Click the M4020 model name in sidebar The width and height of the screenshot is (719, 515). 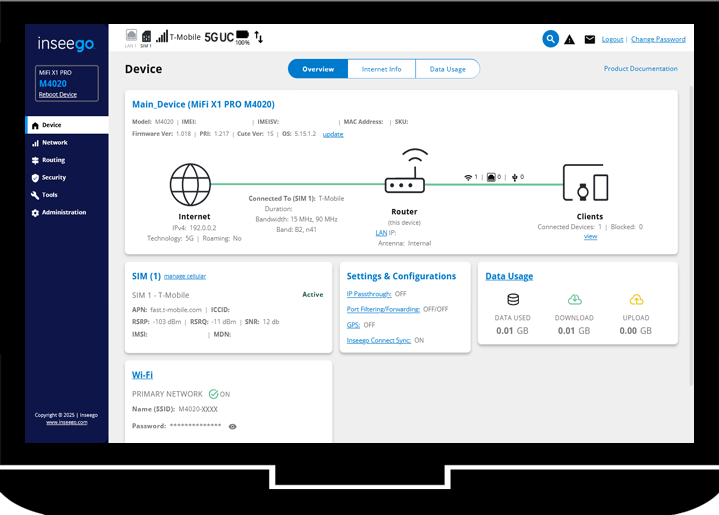point(53,84)
